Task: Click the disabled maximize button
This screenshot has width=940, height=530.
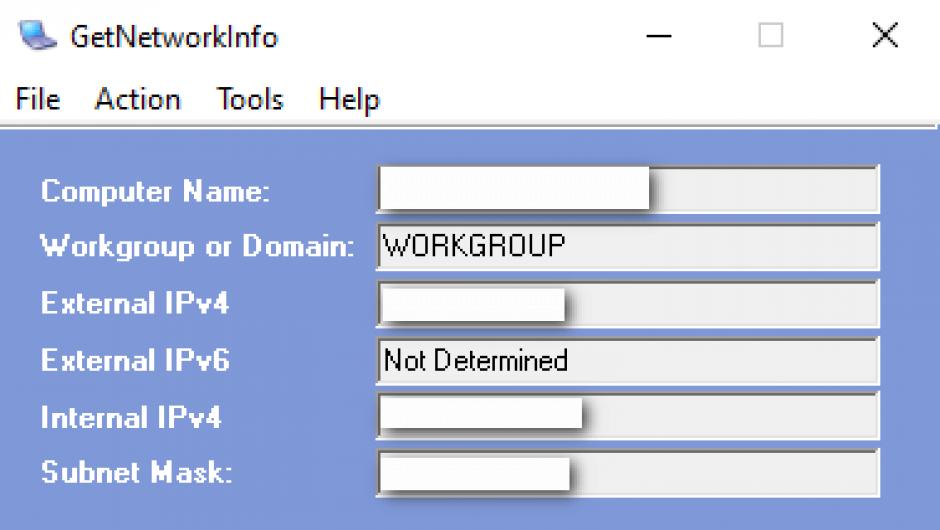Action: click(x=770, y=37)
